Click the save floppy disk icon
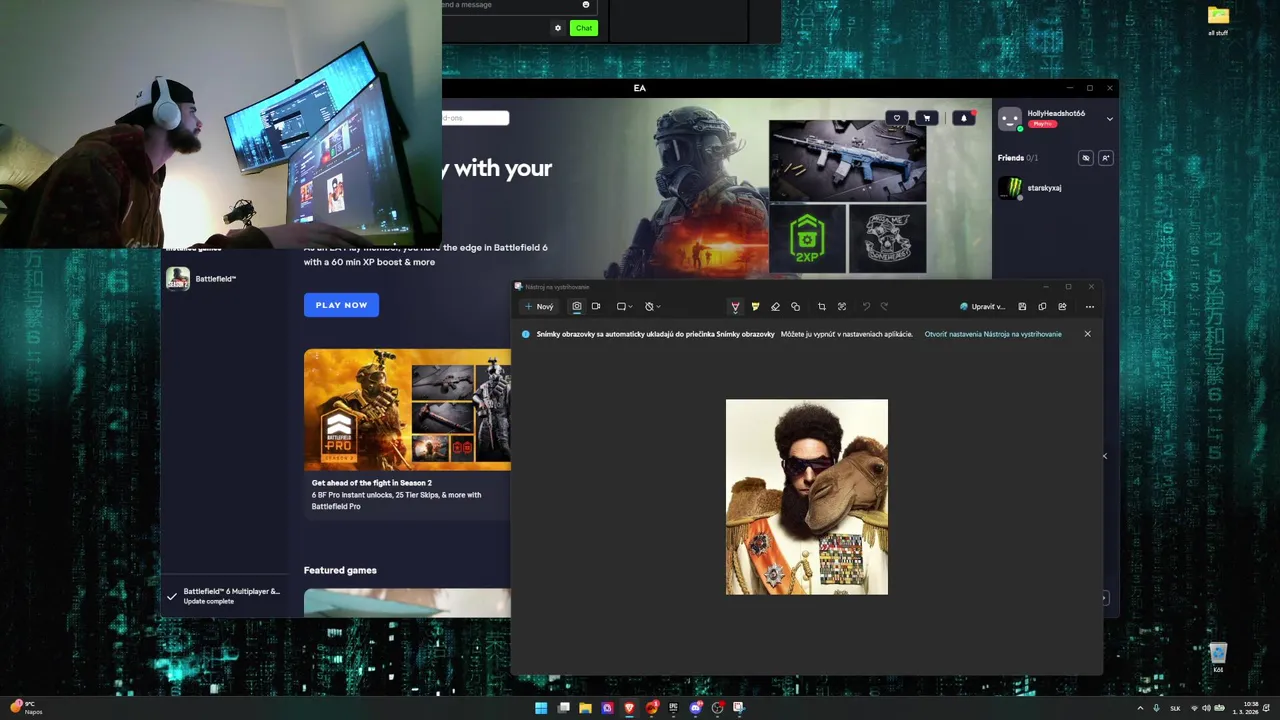The image size is (1280, 720). (x=1022, y=307)
